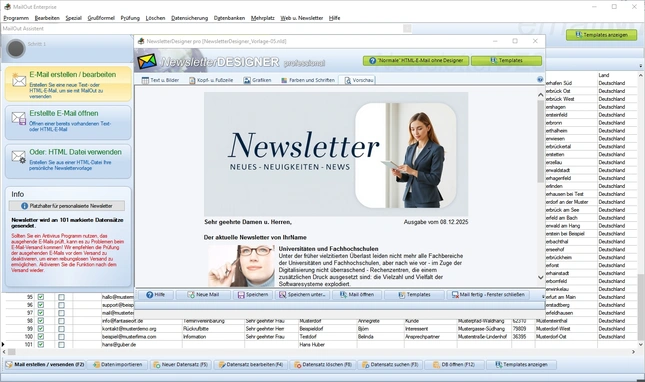Toggle first checkbox in row 100

point(41,336)
